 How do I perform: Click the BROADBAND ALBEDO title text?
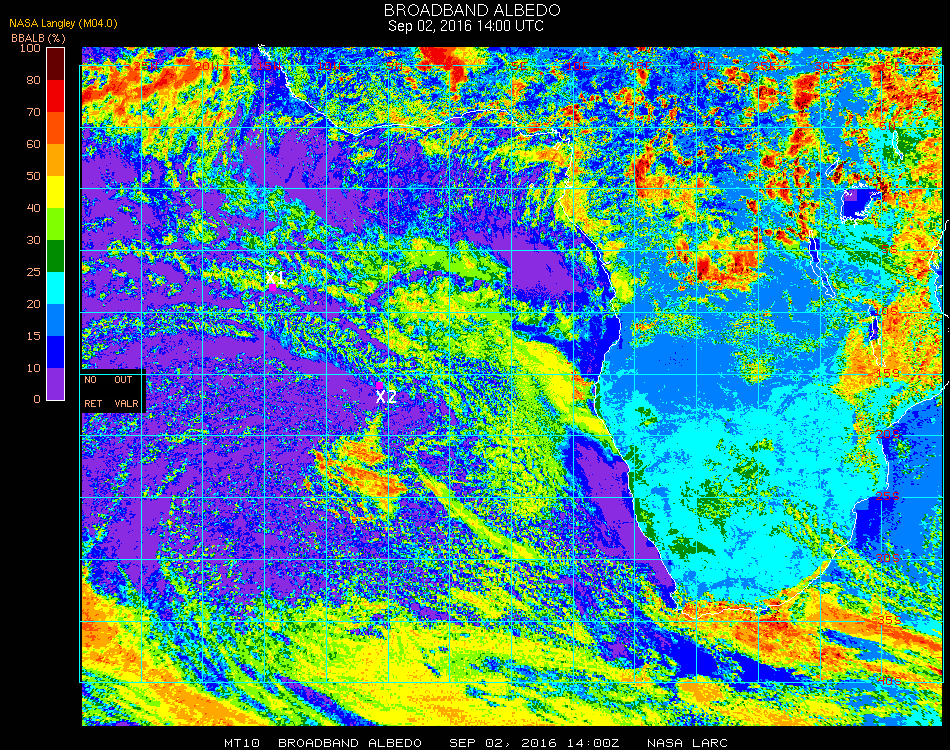click(x=472, y=10)
